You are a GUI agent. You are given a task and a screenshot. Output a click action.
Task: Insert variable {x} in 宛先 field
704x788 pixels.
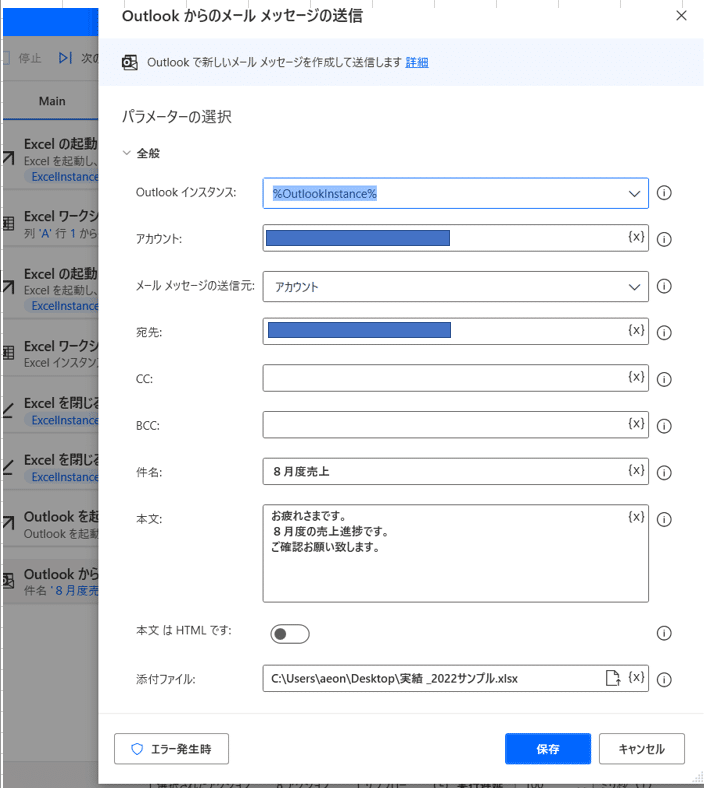pos(636,330)
